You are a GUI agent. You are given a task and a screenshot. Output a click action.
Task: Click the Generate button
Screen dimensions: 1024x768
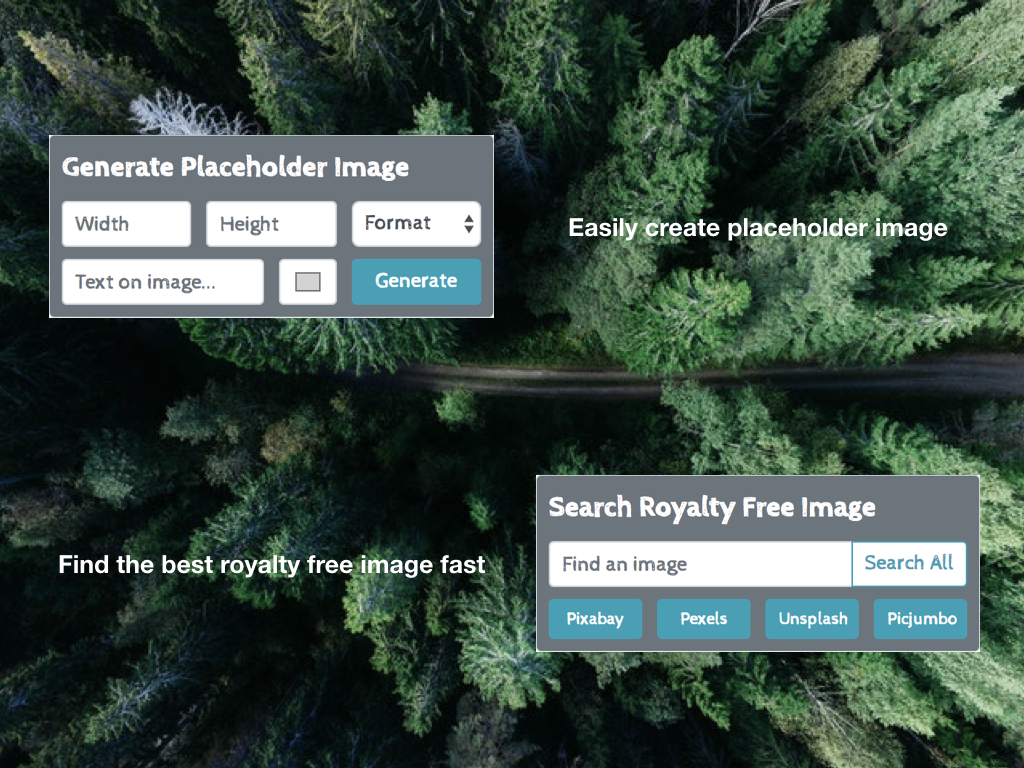point(417,282)
